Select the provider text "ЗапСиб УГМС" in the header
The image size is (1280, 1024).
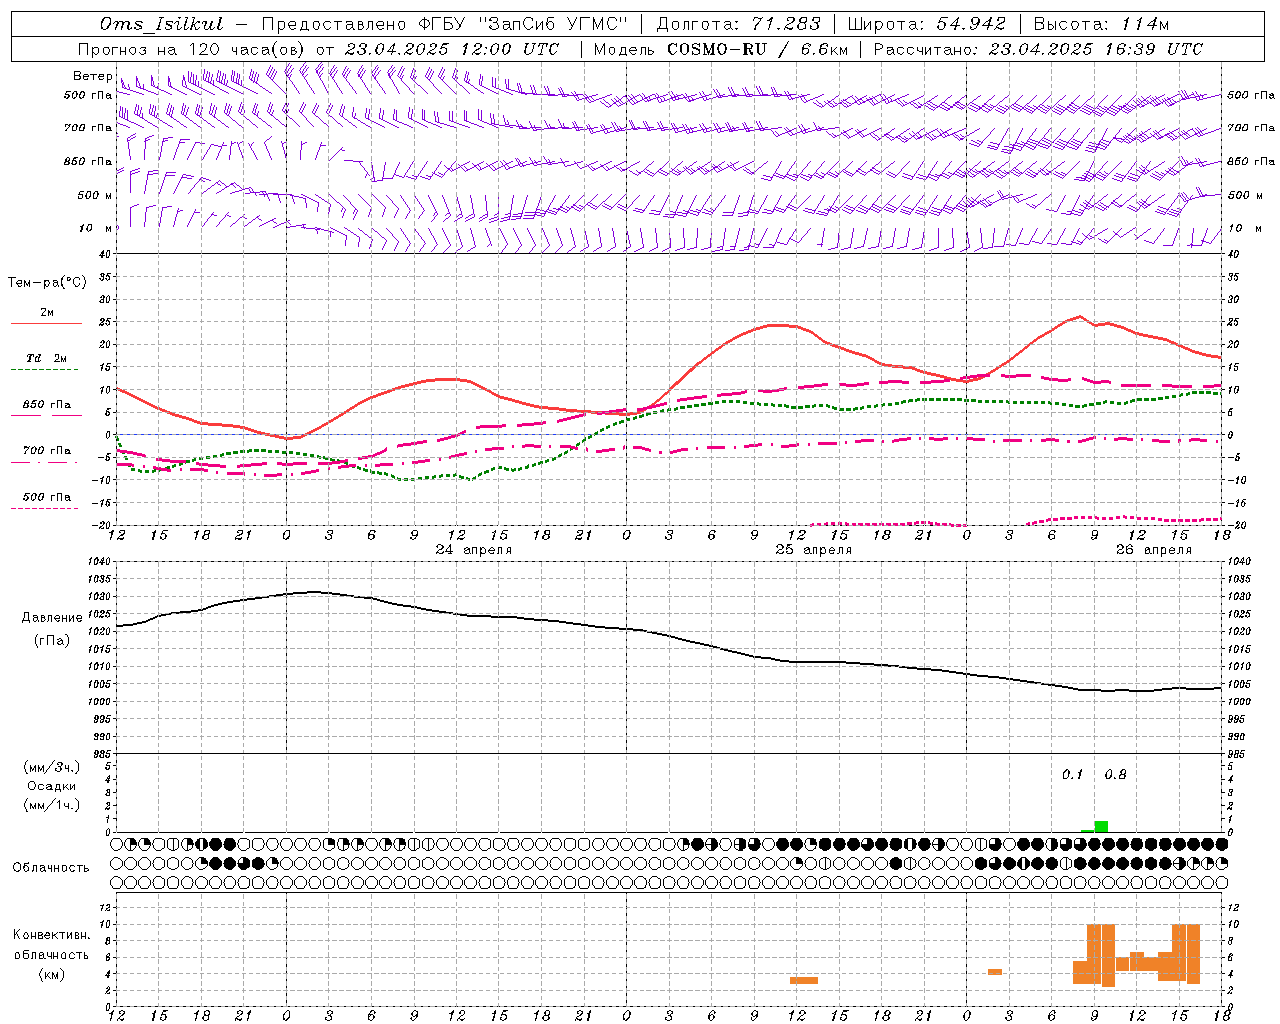pyautogui.click(x=554, y=24)
